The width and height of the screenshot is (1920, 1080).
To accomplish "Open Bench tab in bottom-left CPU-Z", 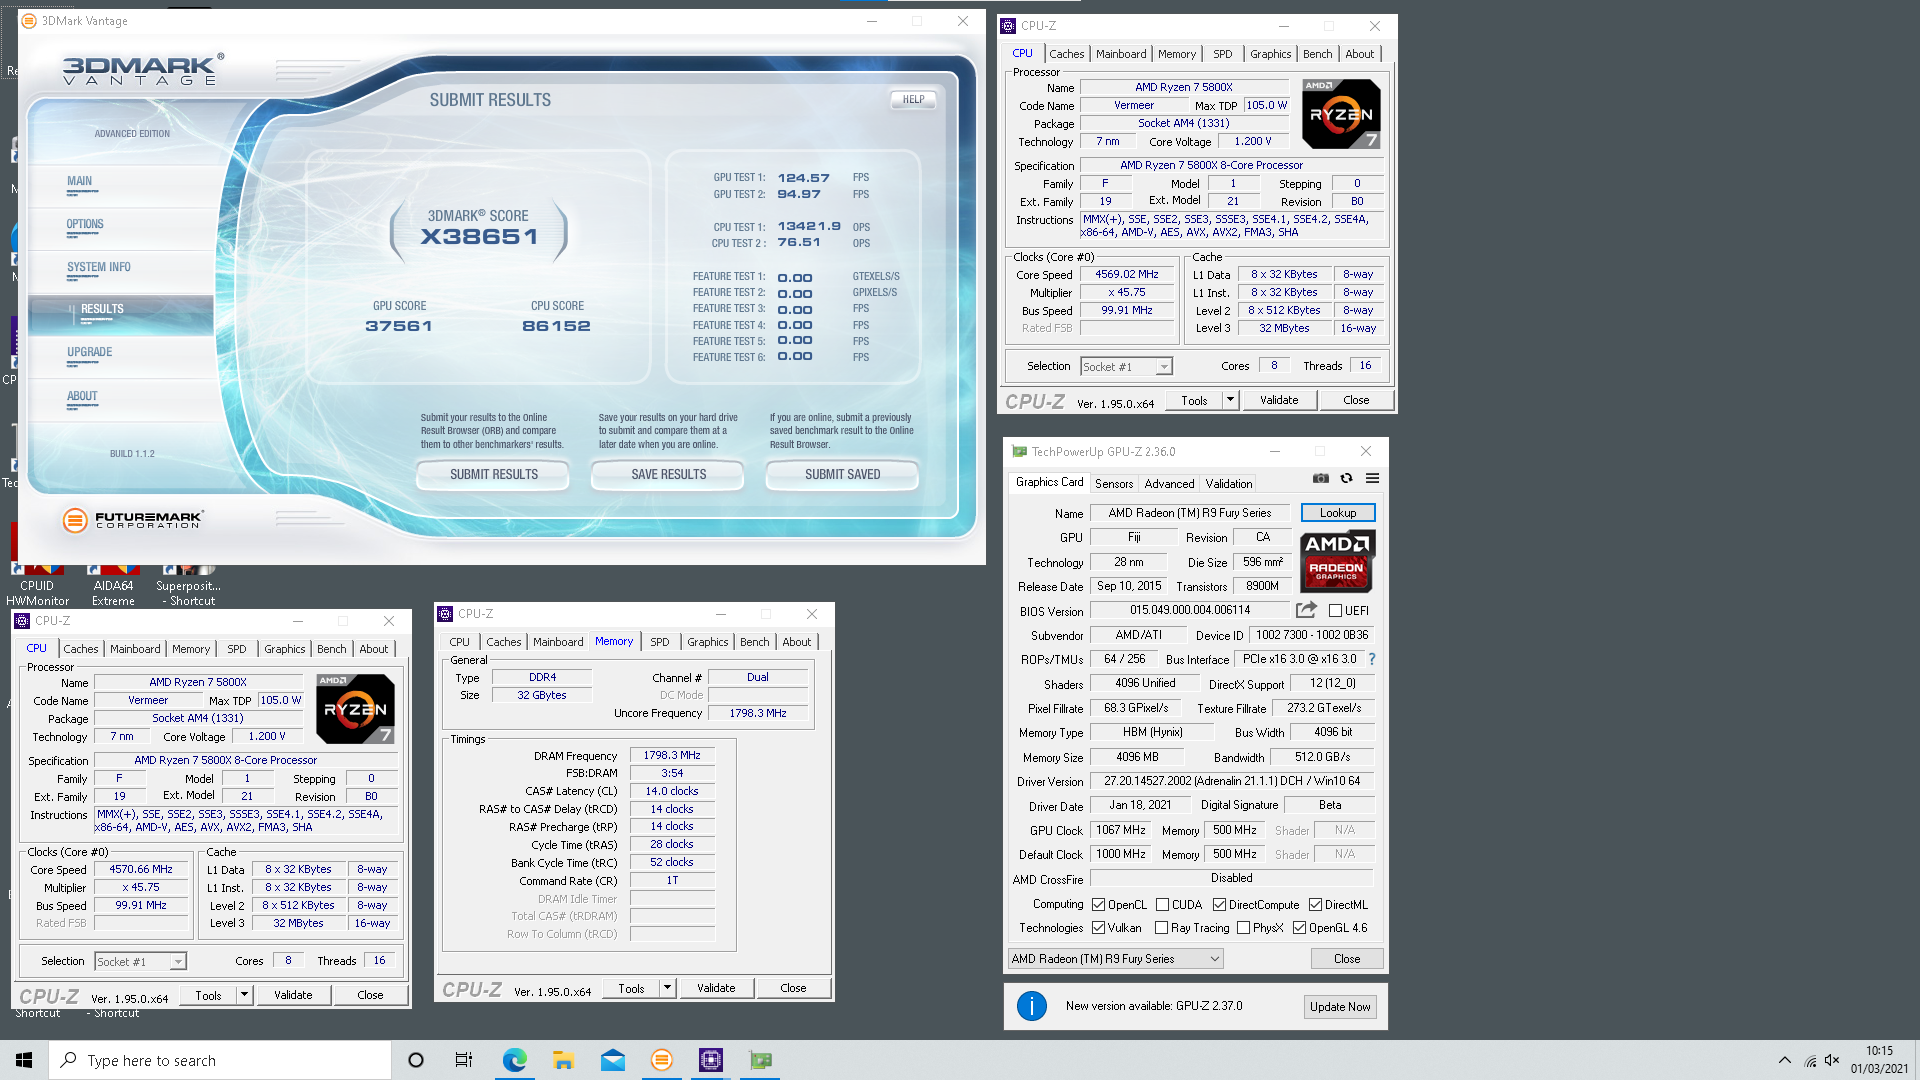I will [331, 649].
